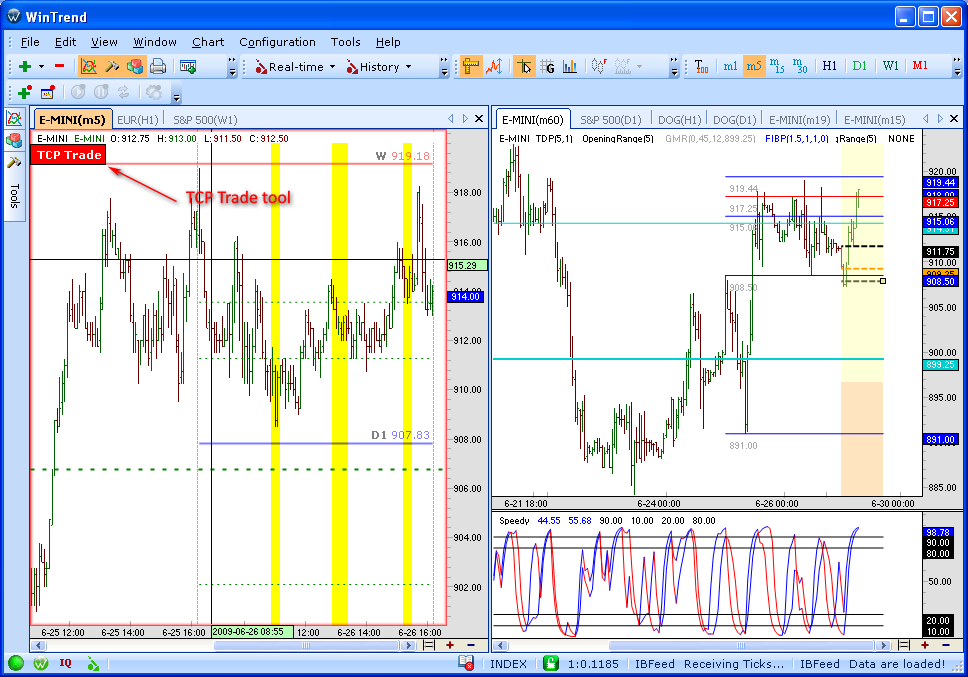The height and width of the screenshot is (677, 968).
Task: Select the m15 timeframe
Action: point(777,66)
